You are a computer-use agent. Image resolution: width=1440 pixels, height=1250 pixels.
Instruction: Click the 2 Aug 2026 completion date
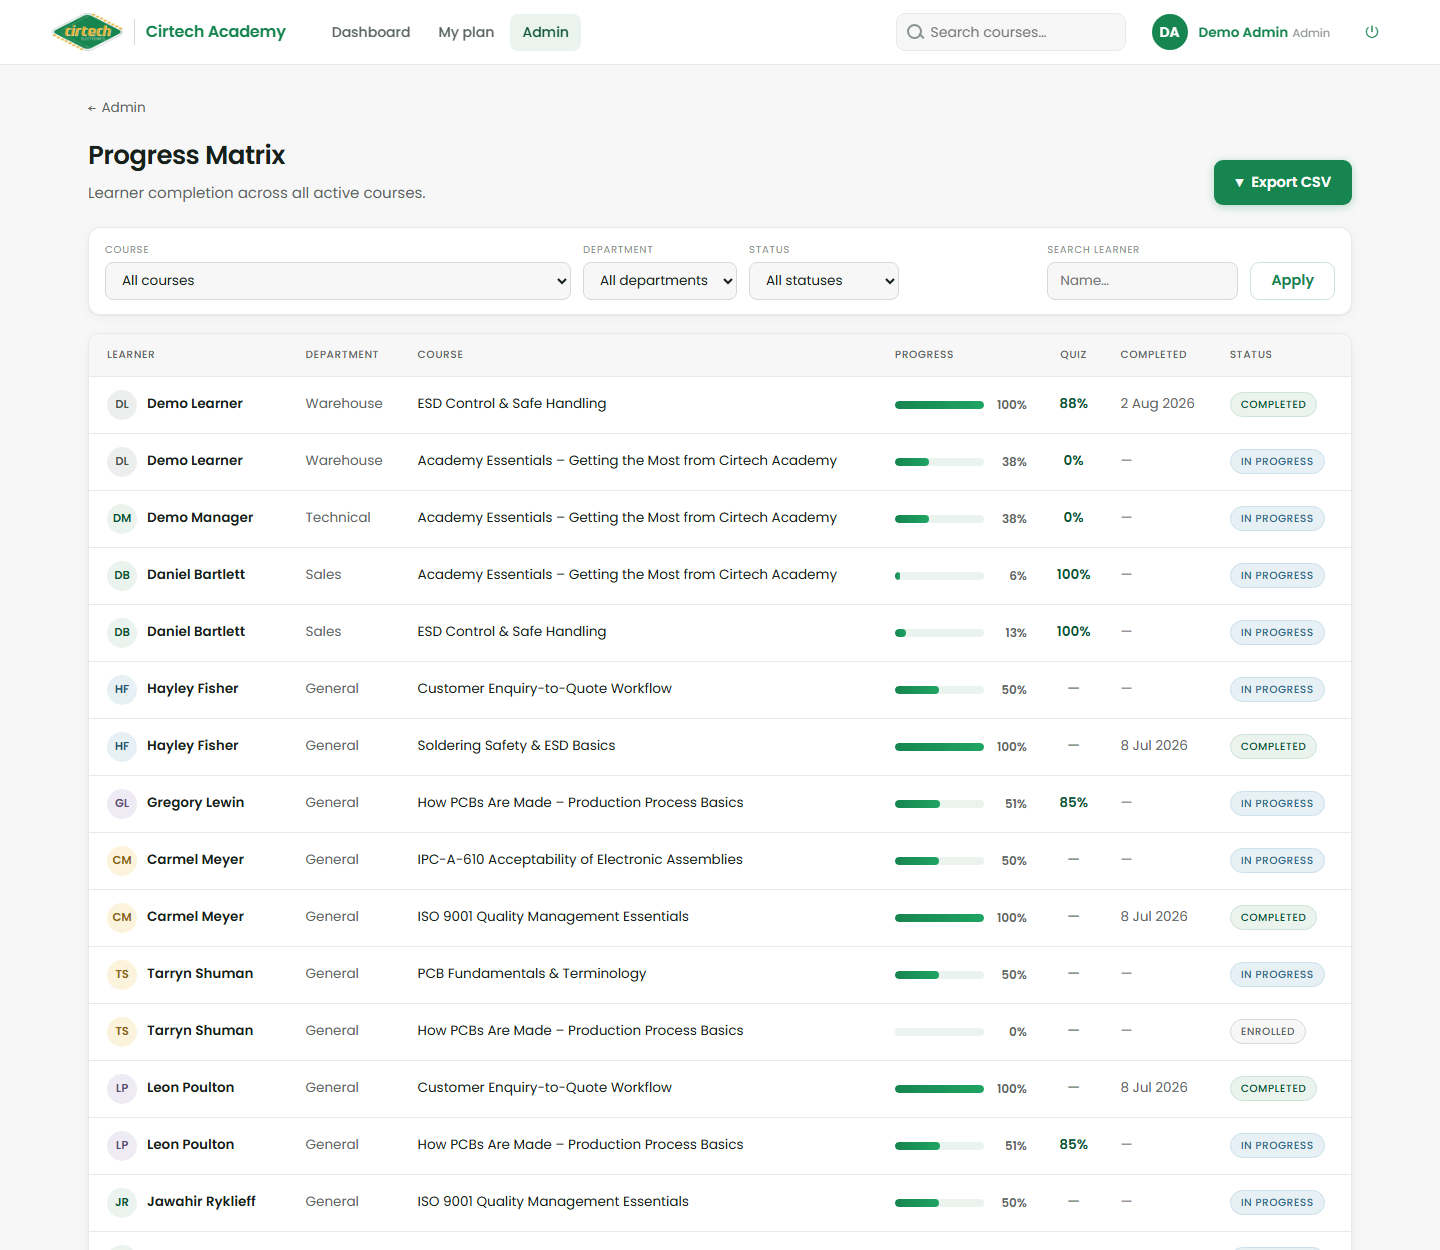point(1157,404)
